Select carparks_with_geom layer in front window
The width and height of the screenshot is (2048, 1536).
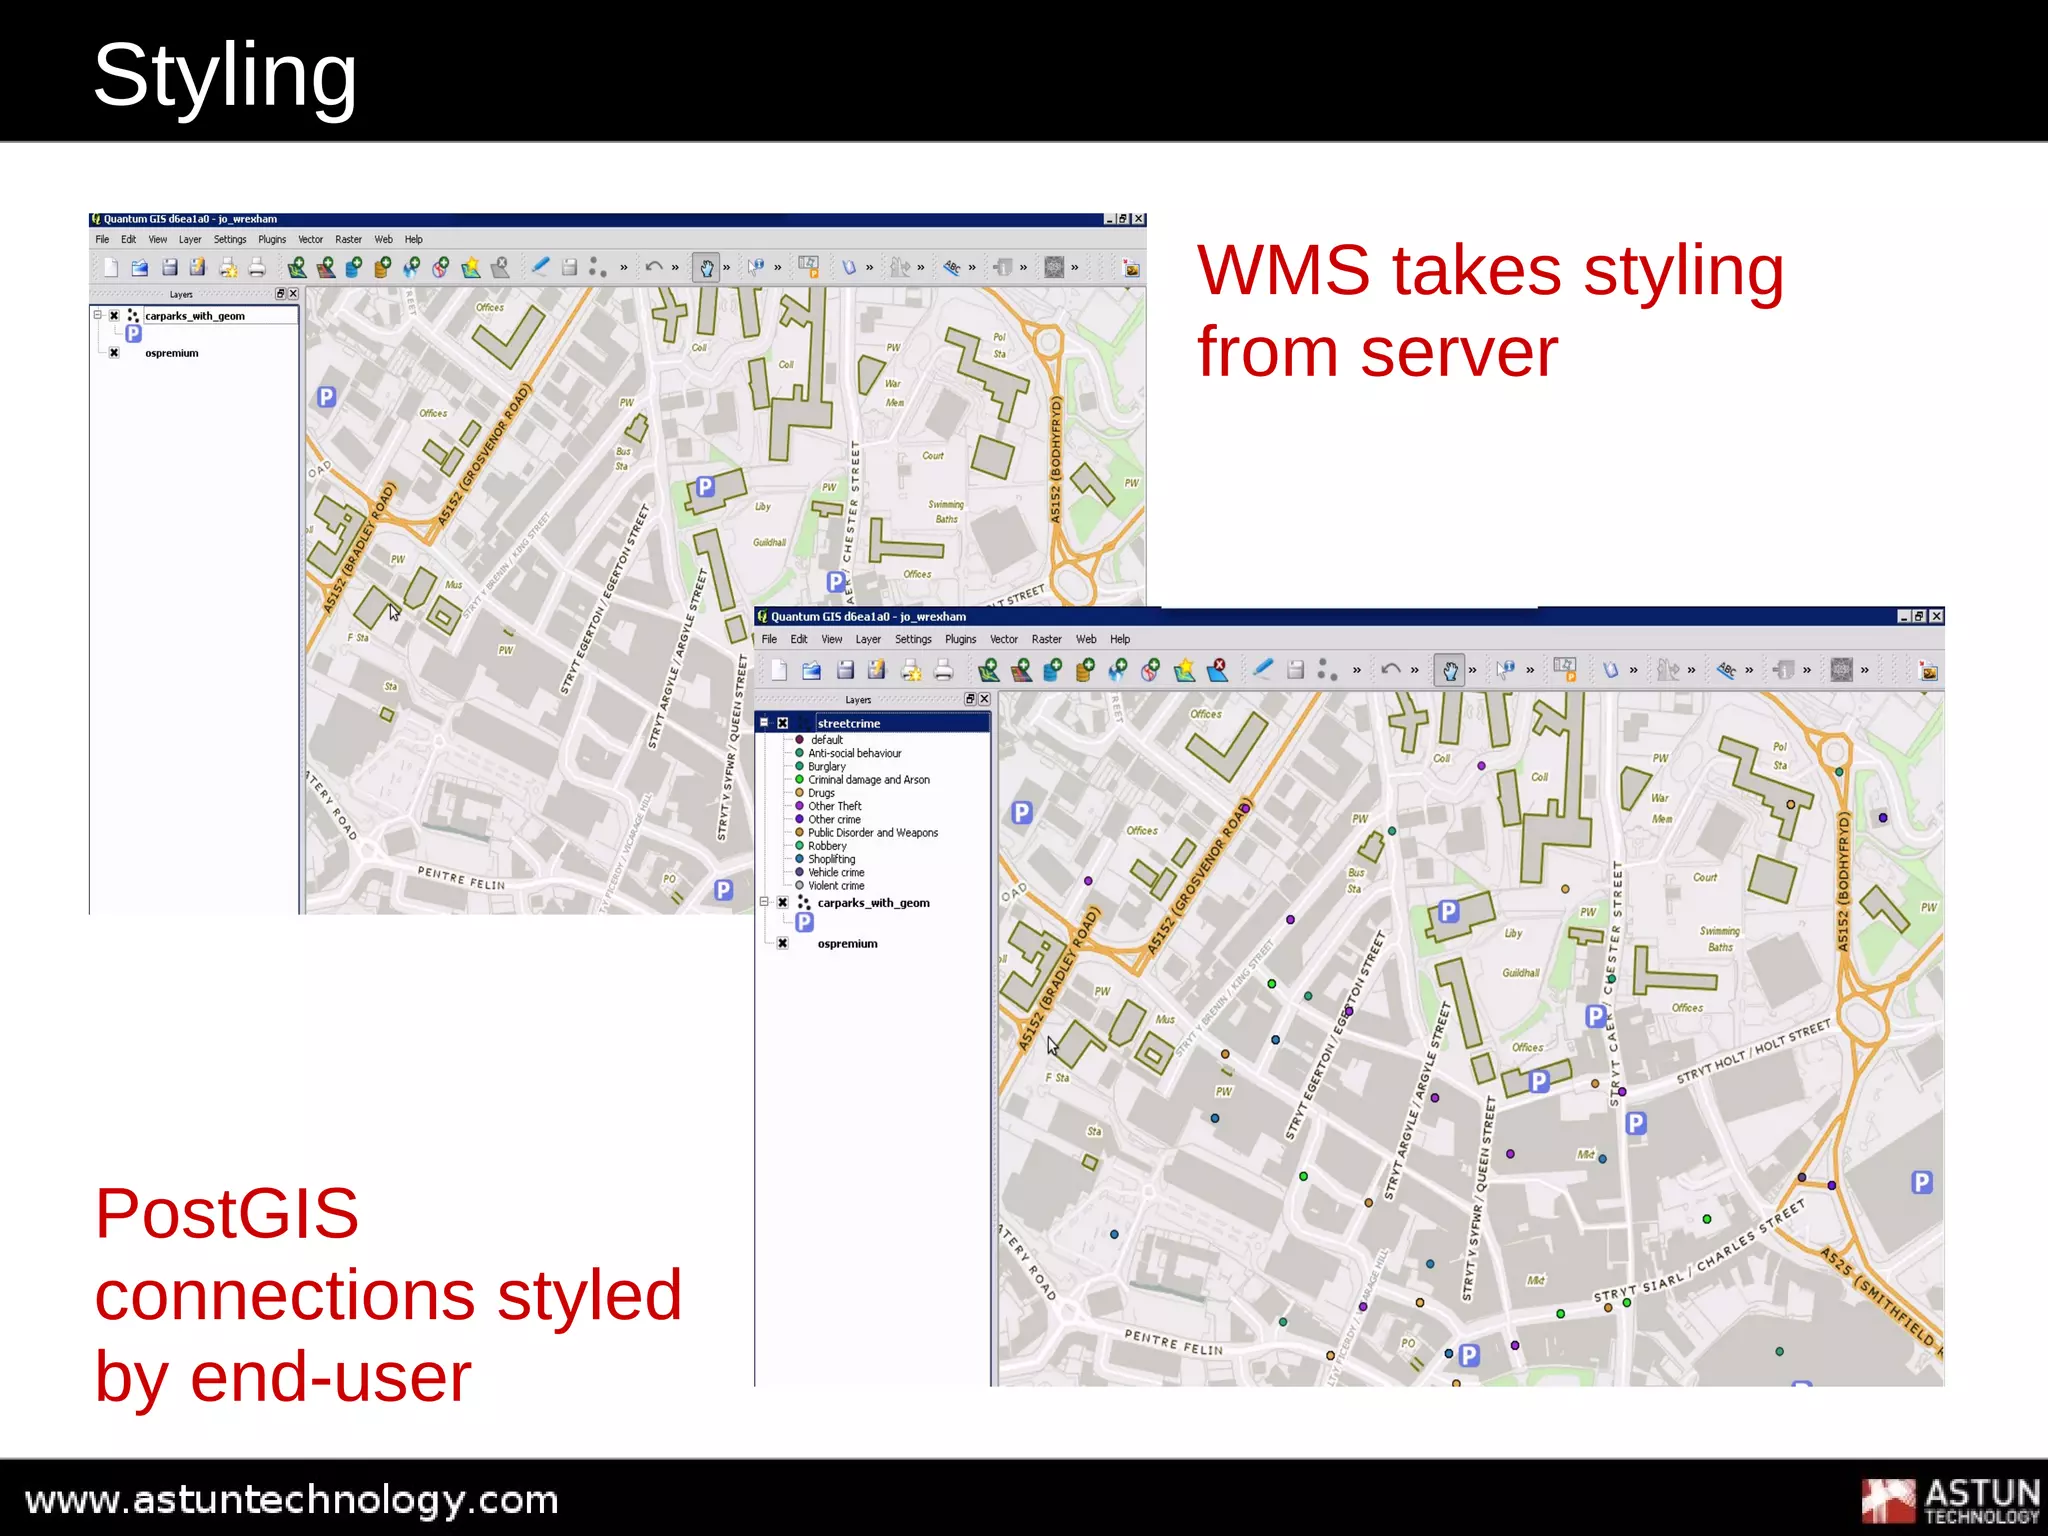[x=873, y=903]
